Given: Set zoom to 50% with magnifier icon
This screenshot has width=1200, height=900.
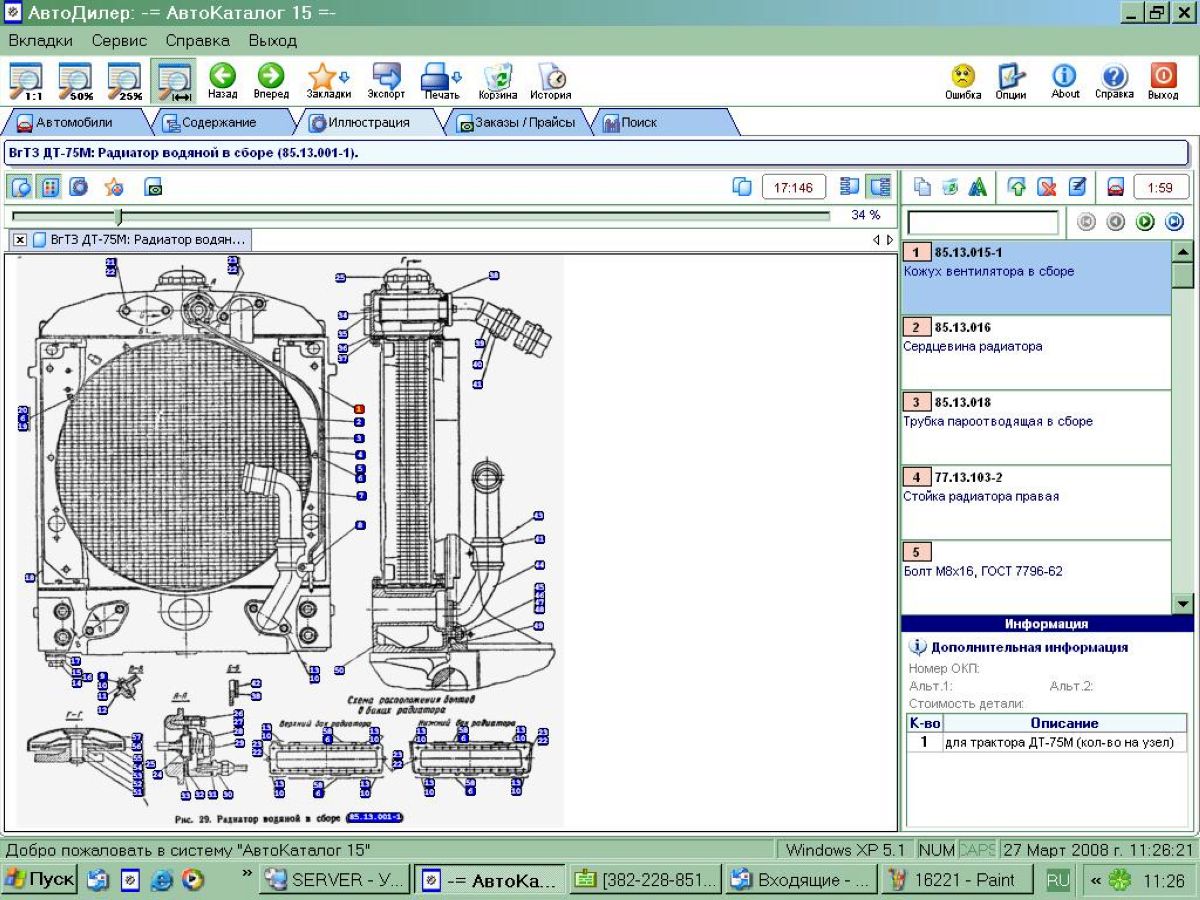Looking at the screenshot, I should pos(76,80).
